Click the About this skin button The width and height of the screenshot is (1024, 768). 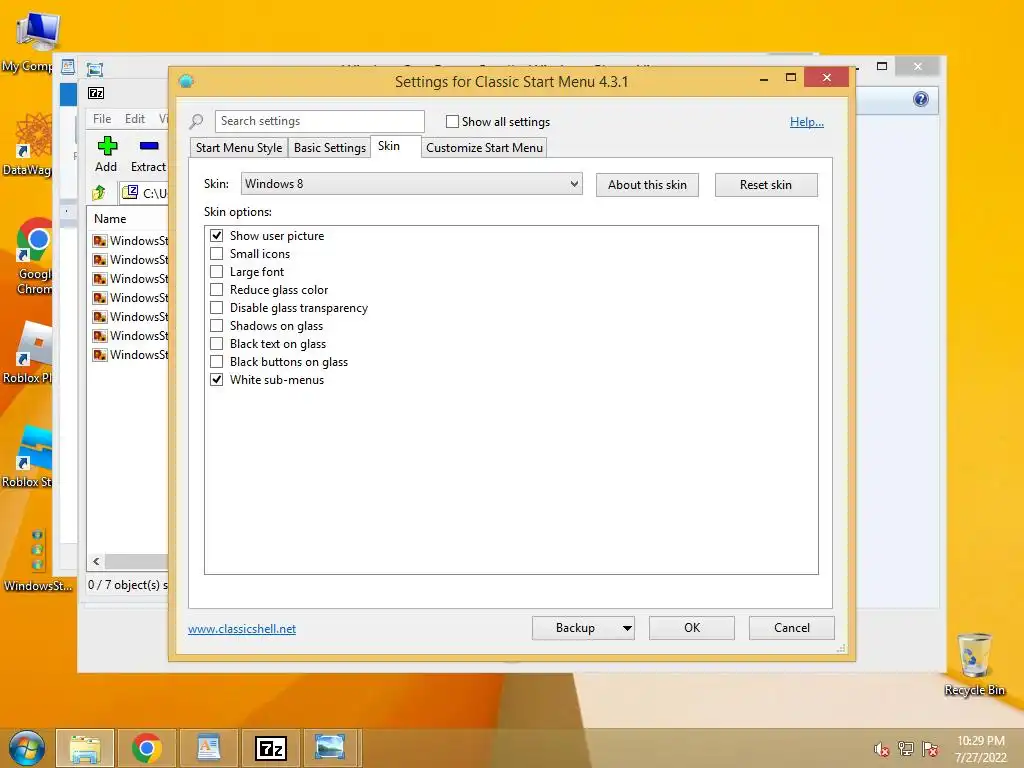point(647,185)
